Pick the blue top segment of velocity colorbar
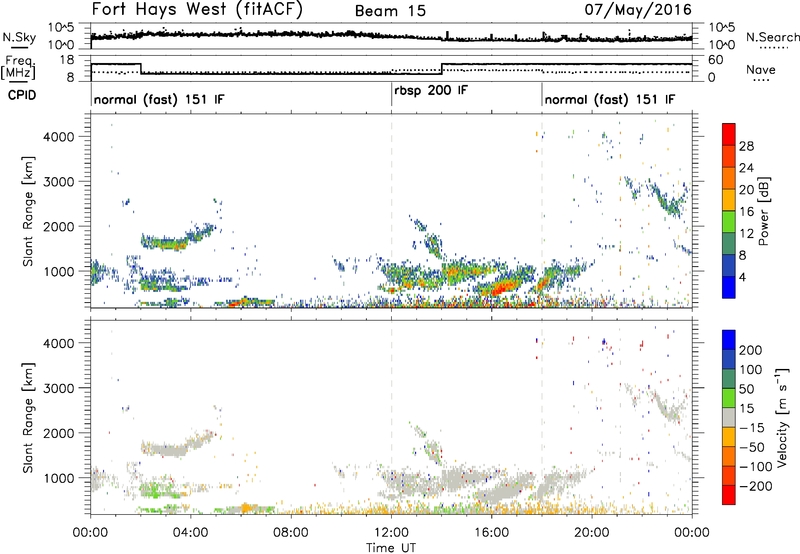The width and height of the screenshot is (800, 554). (x=729, y=340)
